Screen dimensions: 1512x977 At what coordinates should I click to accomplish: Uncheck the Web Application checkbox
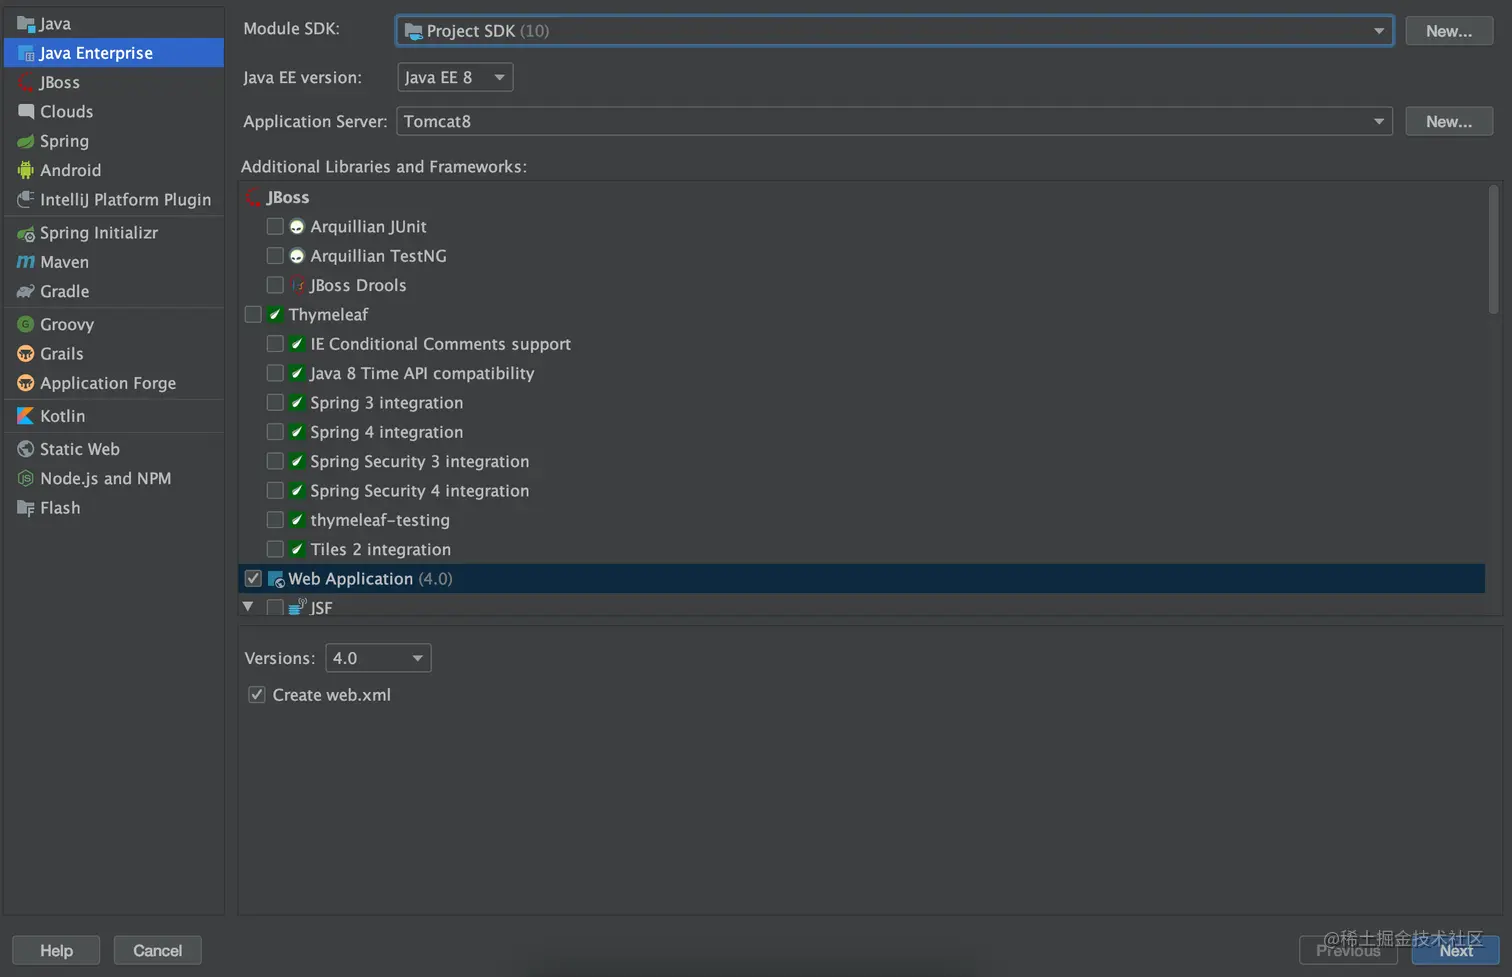click(253, 579)
